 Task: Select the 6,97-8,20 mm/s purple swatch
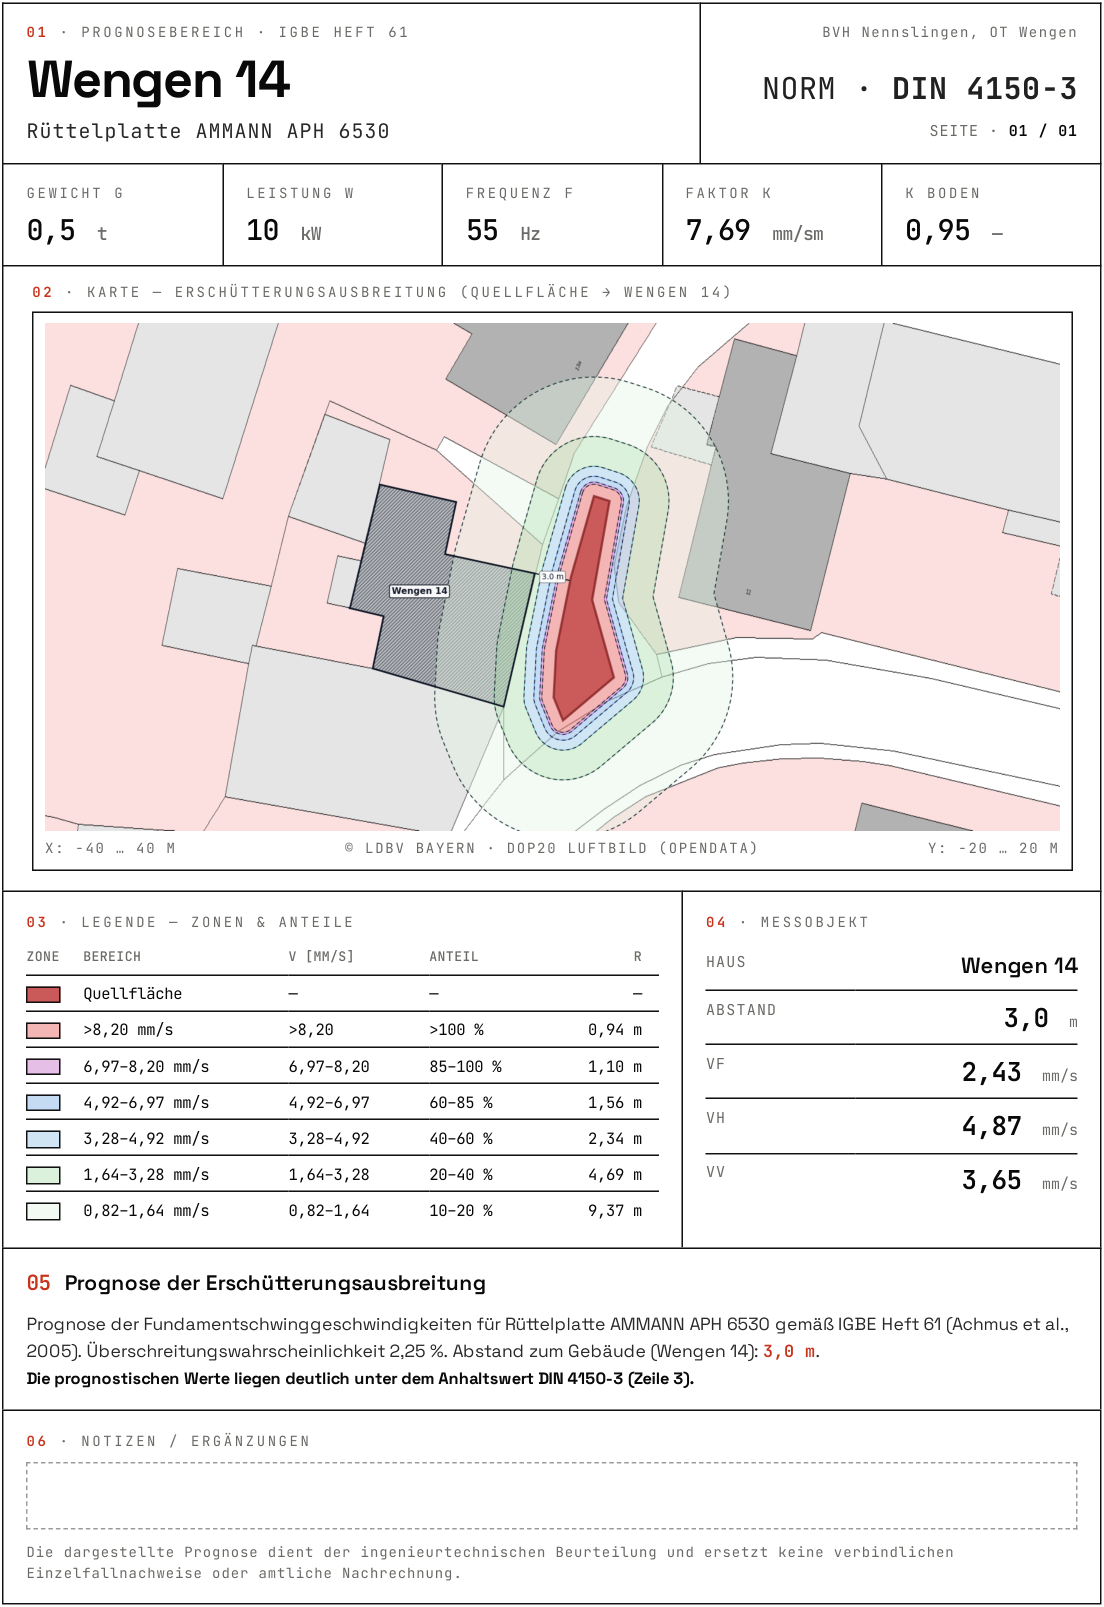43,1067
